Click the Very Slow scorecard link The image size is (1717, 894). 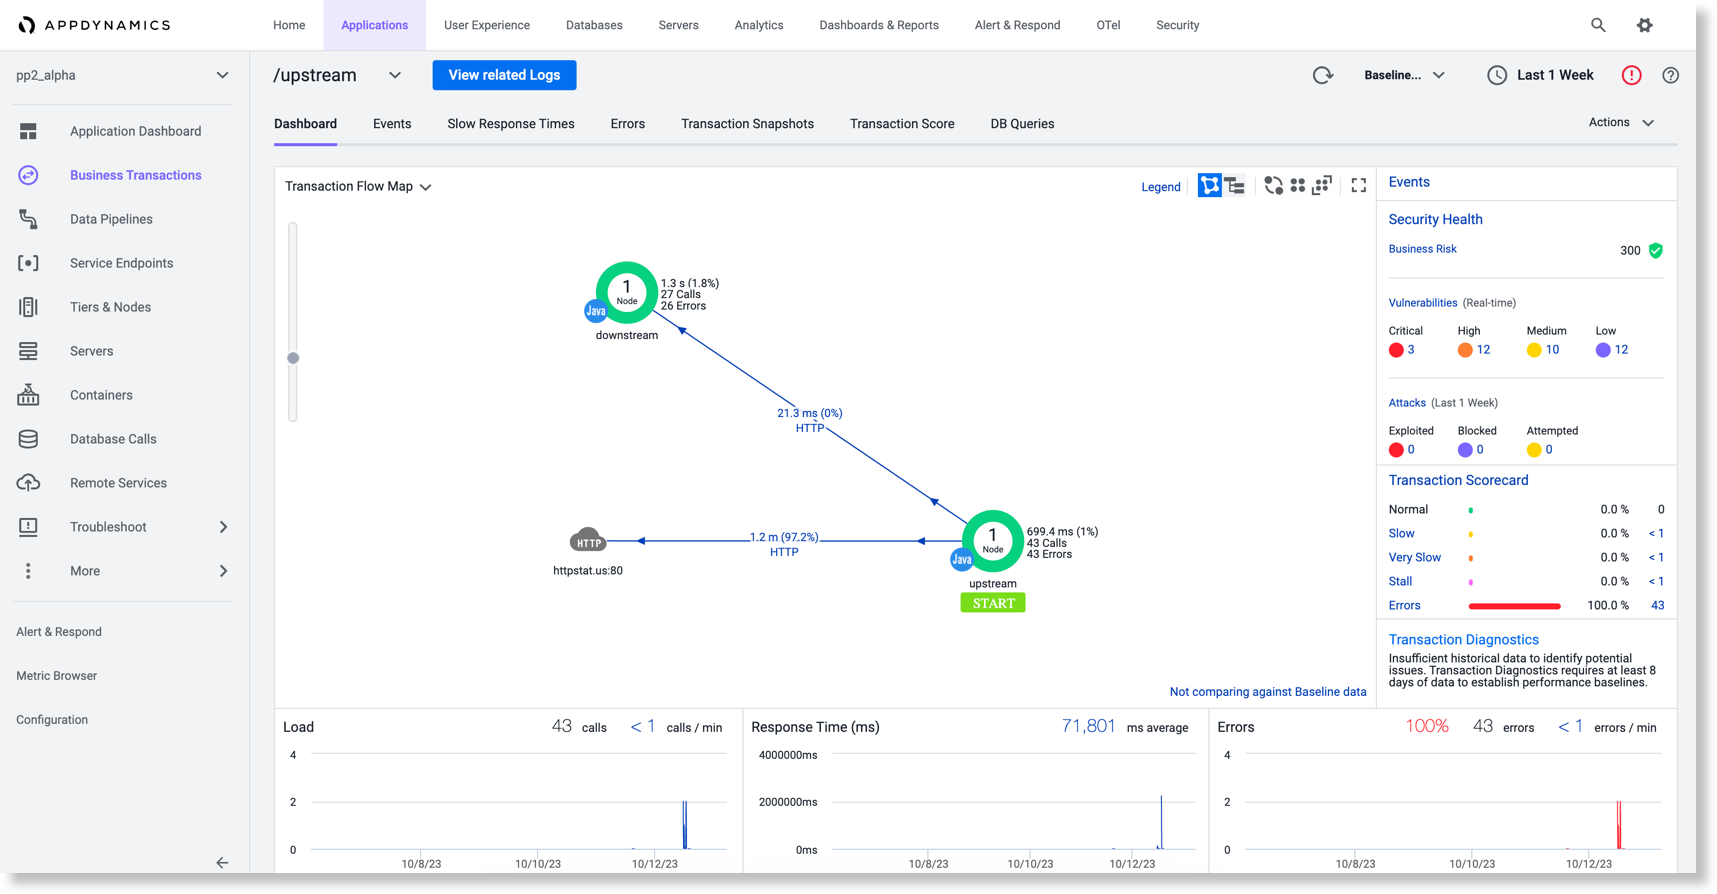[1414, 557]
